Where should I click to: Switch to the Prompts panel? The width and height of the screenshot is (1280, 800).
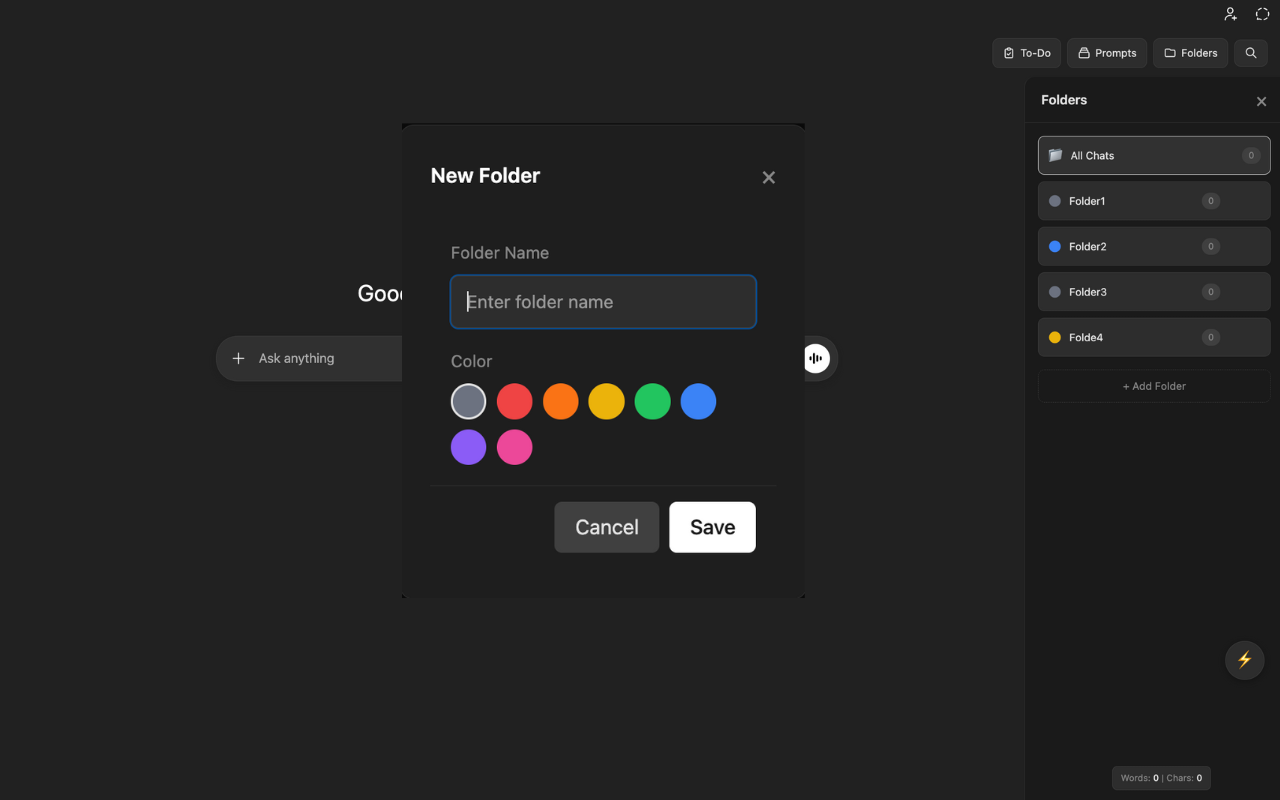click(1107, 53)
